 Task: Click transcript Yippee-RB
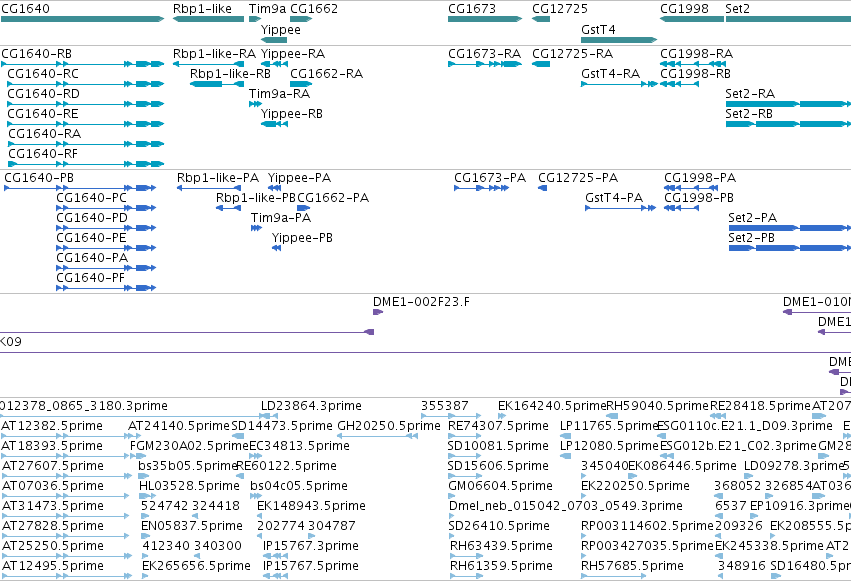(274, 124)
